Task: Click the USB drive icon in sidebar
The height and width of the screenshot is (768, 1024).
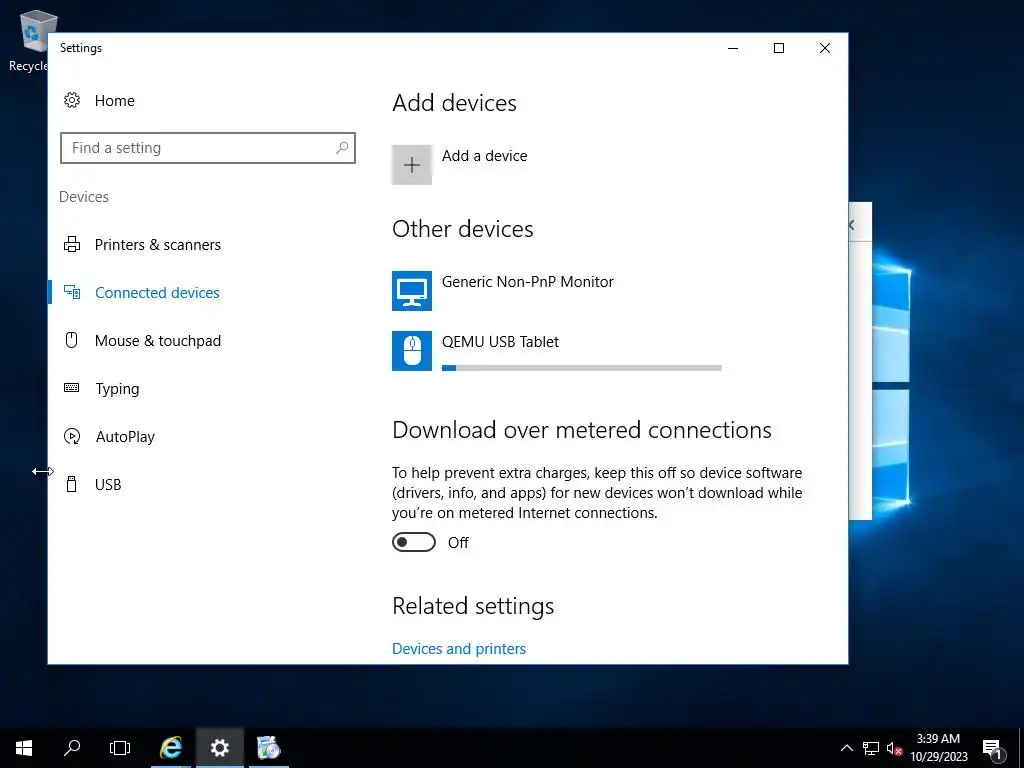Action: click(72, 484)
